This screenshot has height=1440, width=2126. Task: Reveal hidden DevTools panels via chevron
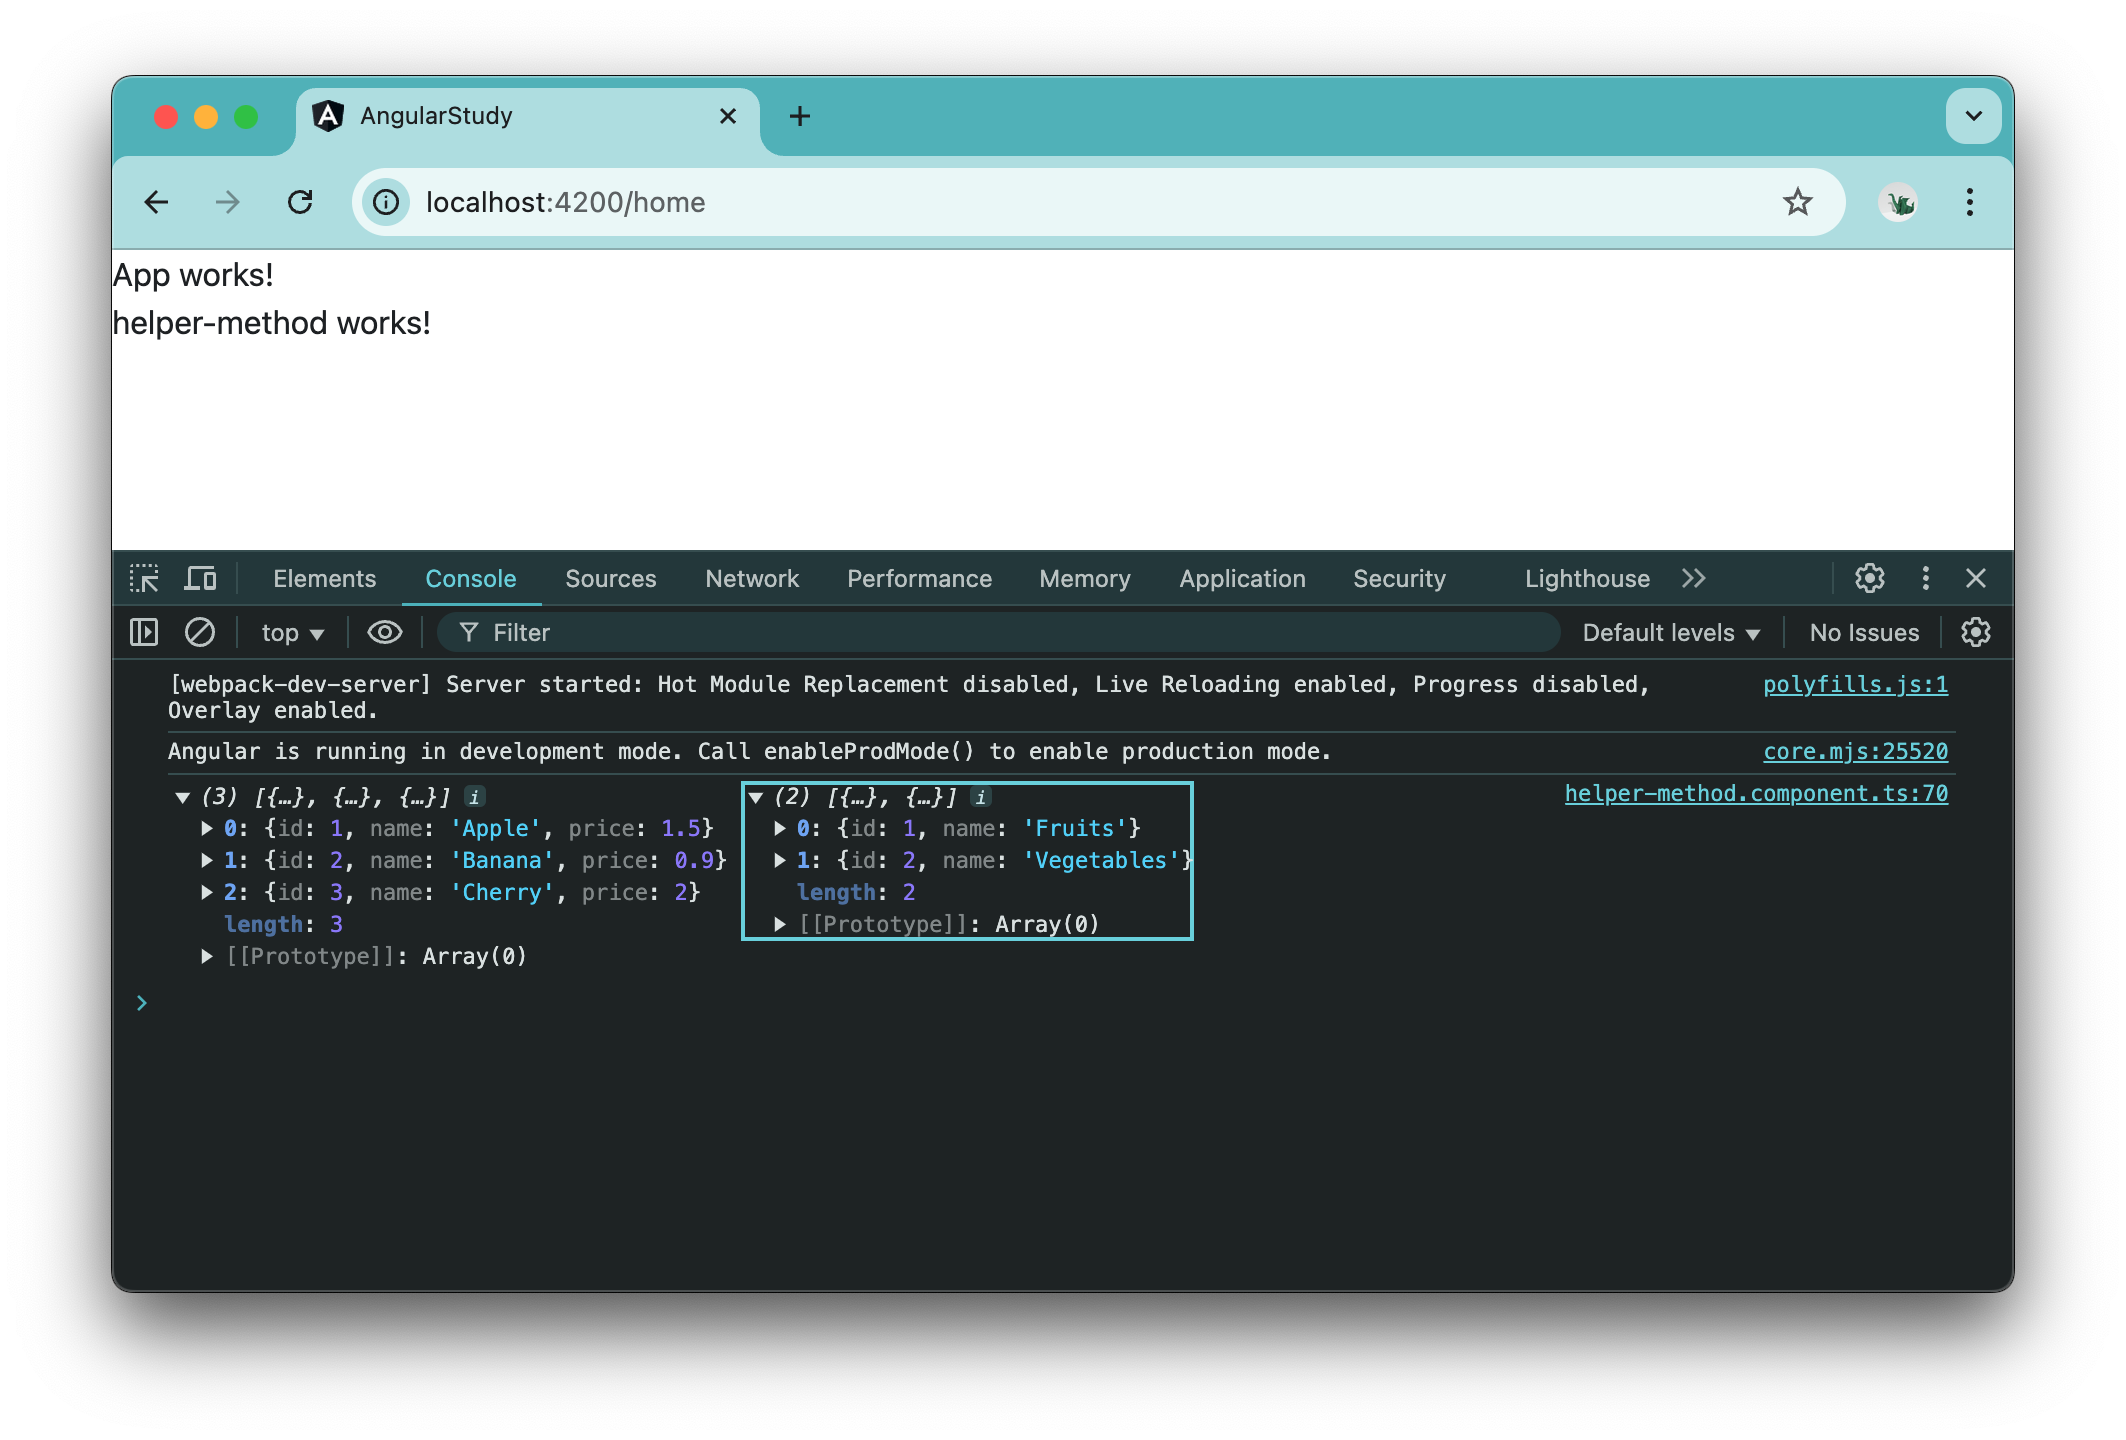[1694, 578]
